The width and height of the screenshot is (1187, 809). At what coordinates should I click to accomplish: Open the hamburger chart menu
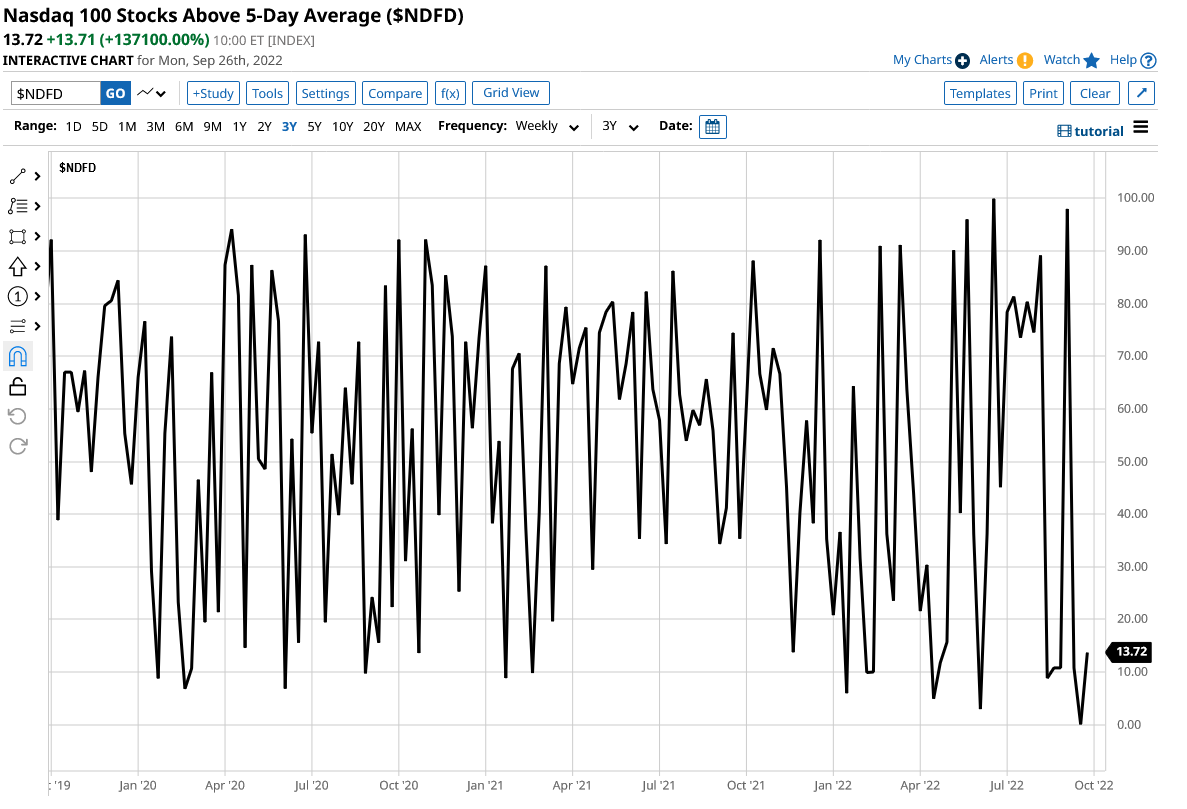coord(1141,127)
